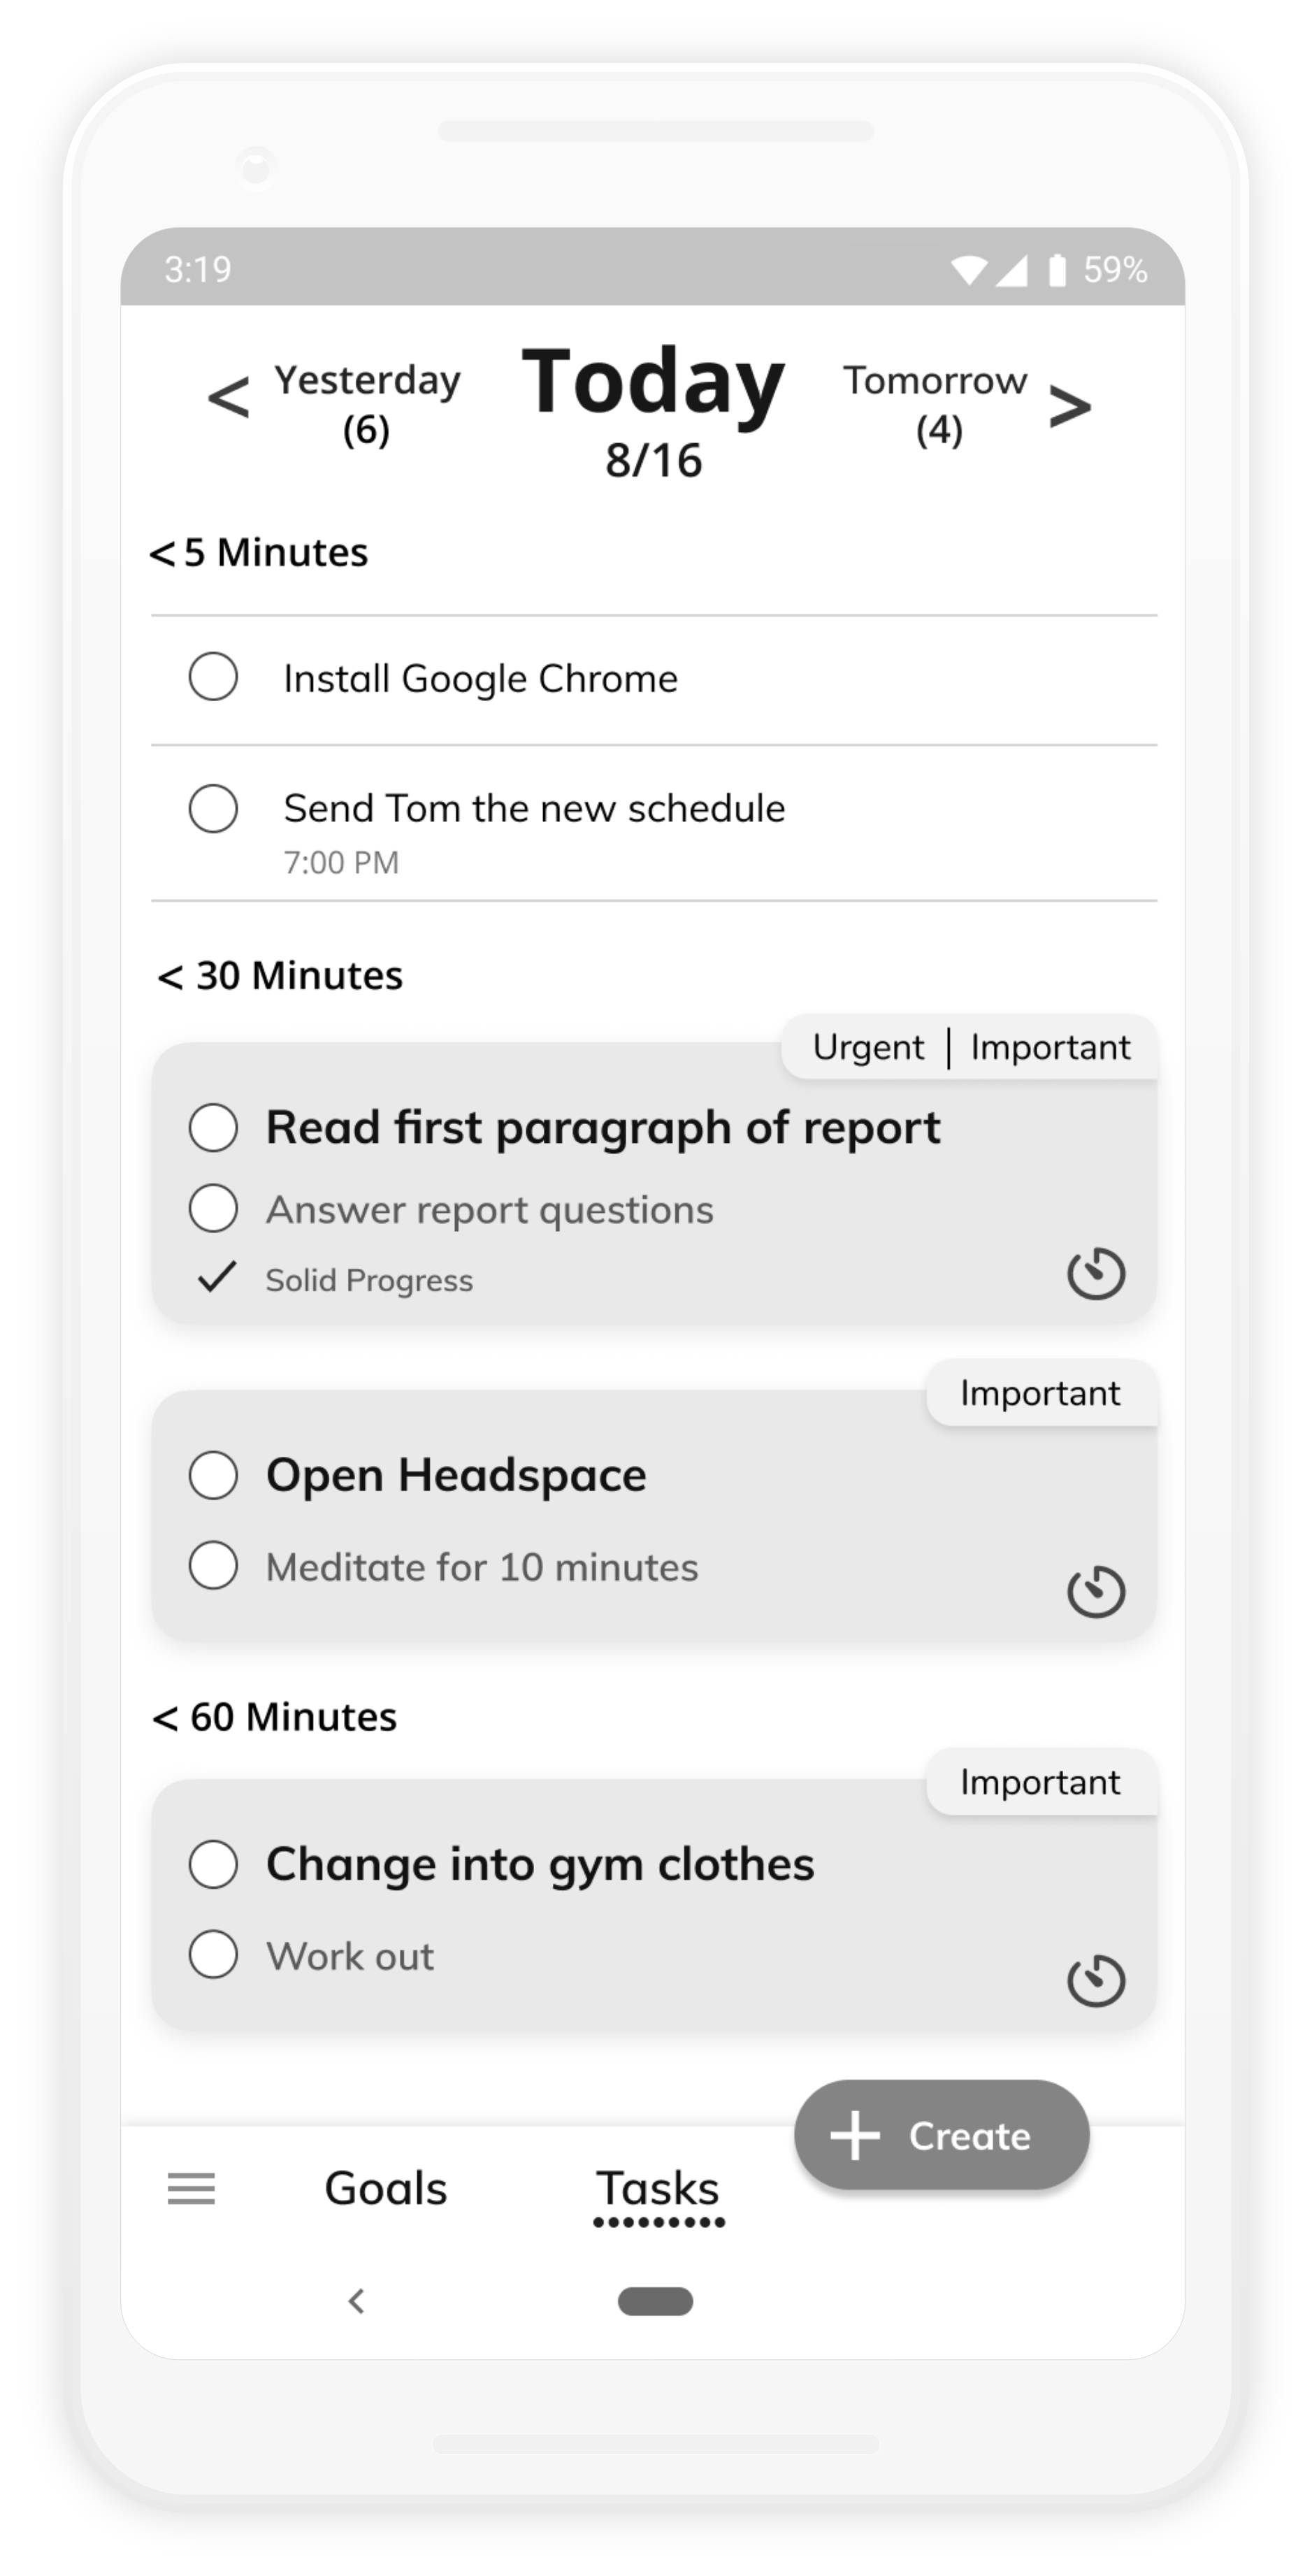Tap the battery status icon
Image resolution: width=1312 pixels, height=2576 pixels.
tap(1056, 269)
